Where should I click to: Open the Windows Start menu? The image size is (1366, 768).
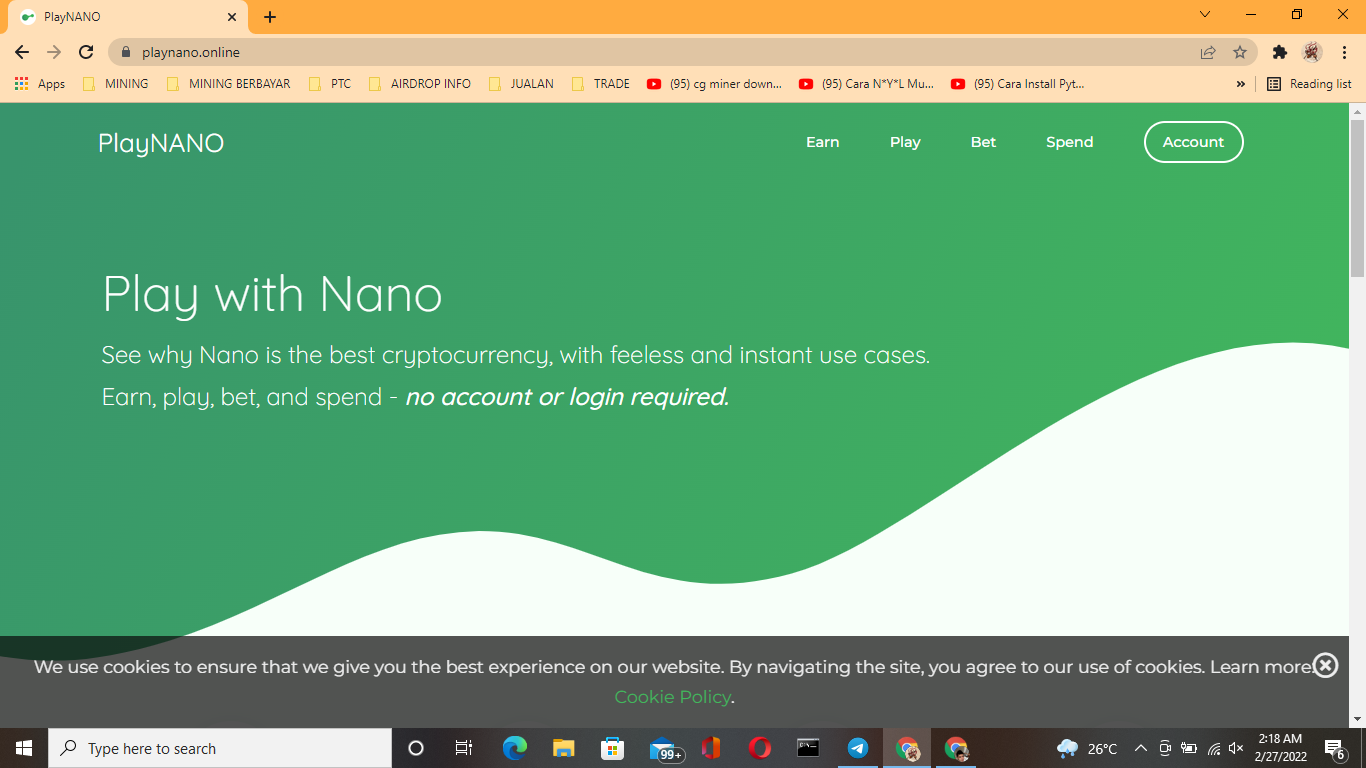(24, 748)
